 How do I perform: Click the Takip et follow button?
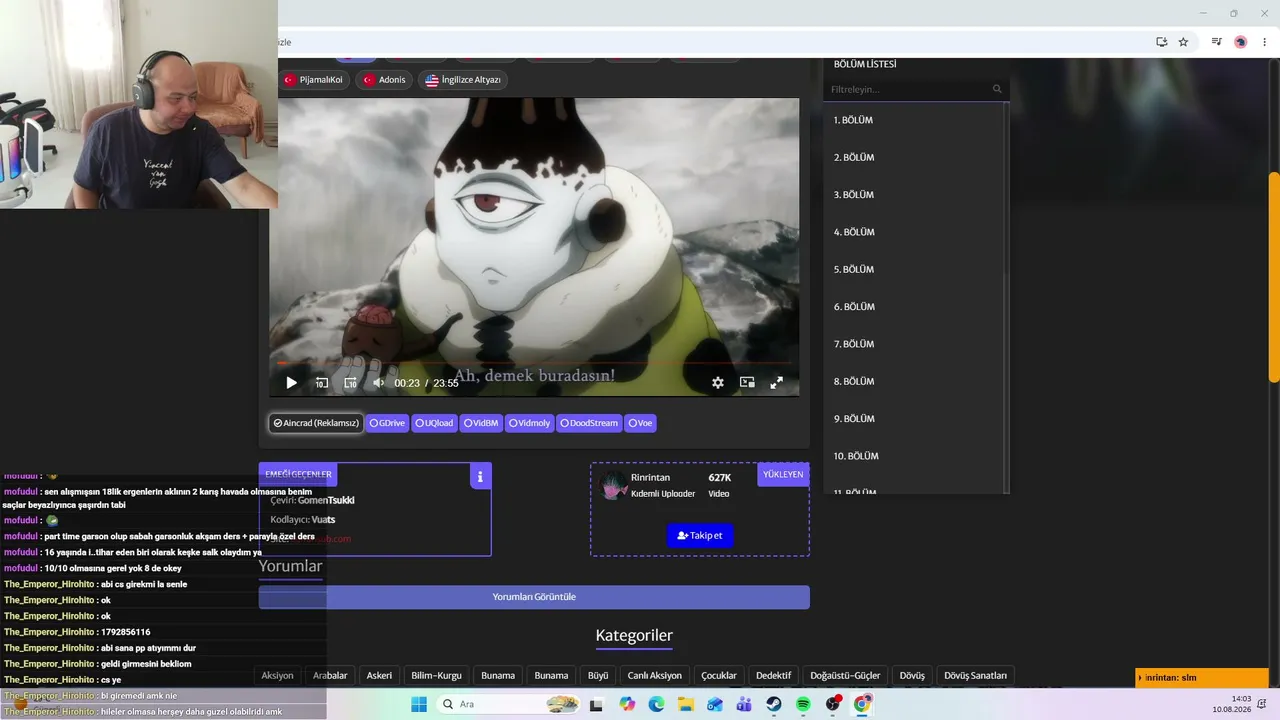tap(700, 535)
